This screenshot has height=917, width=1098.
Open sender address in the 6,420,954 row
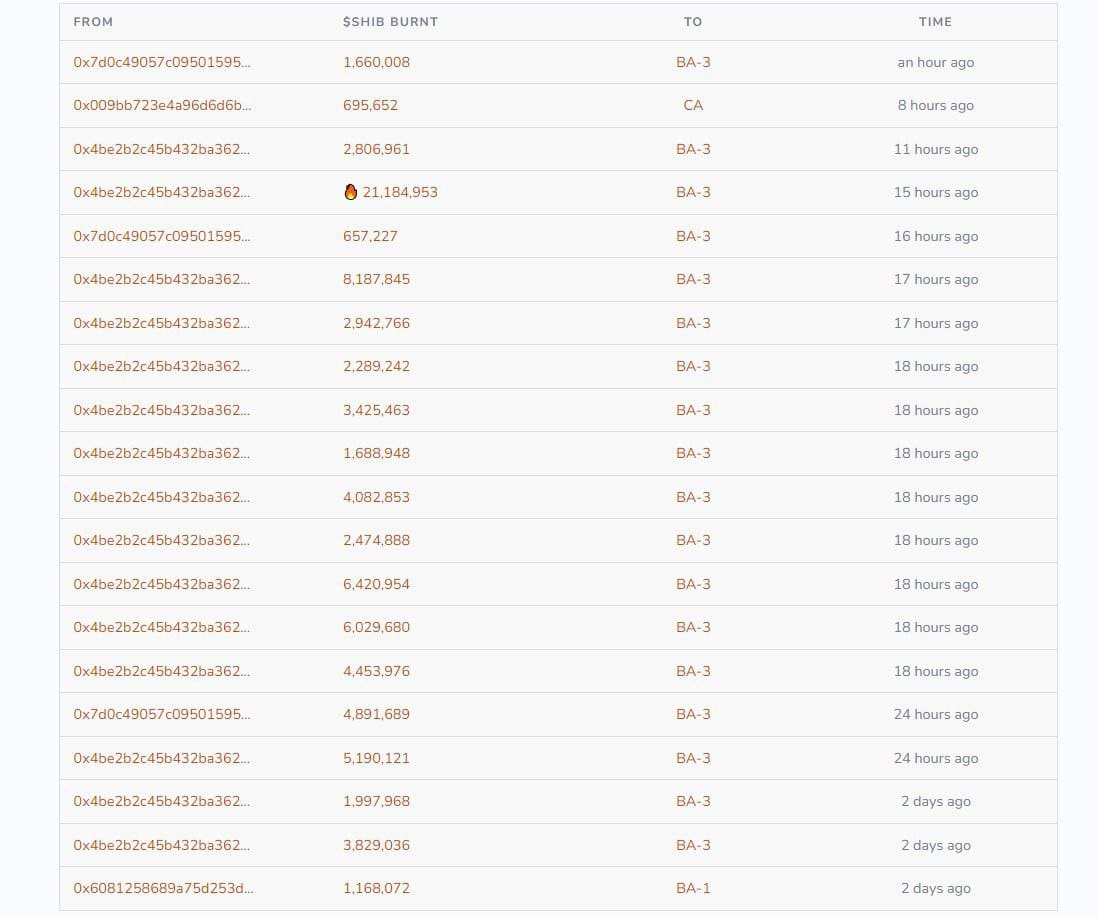(161, 584)
